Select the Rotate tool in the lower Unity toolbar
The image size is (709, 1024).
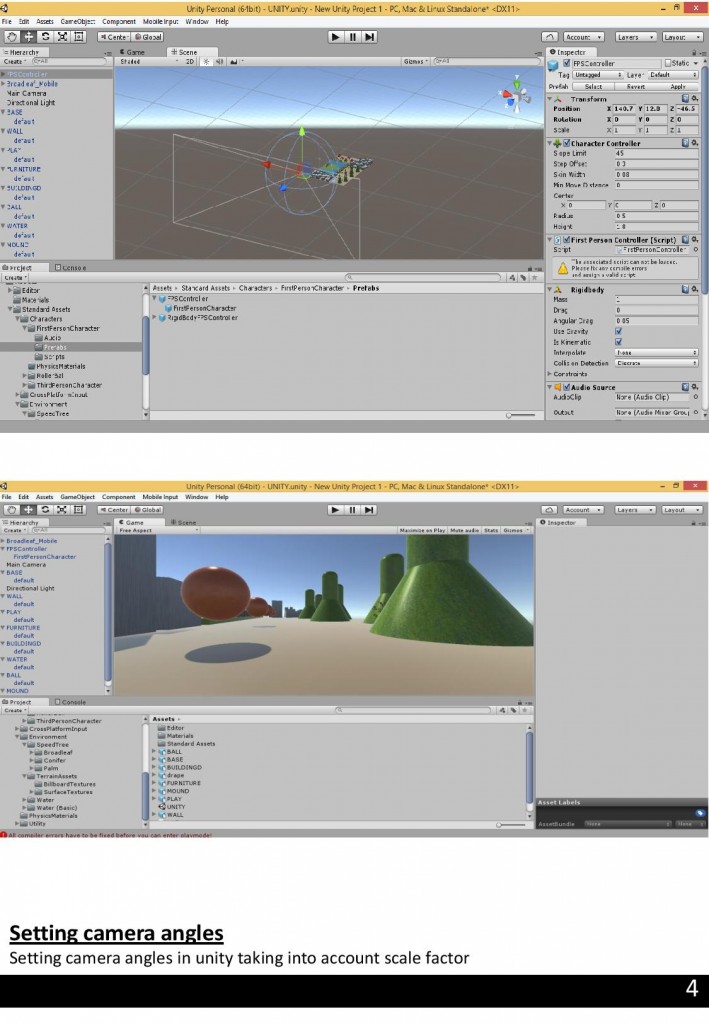[46, 510]
